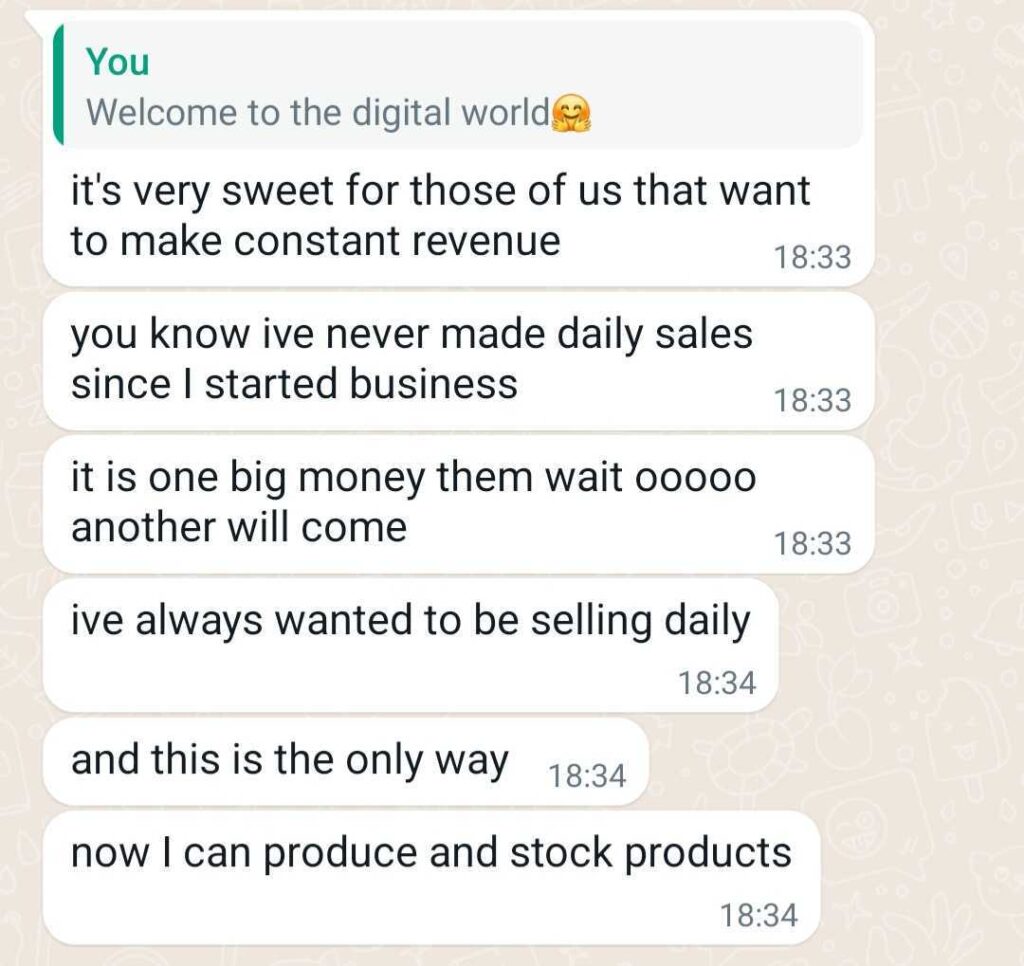Screen dimensions: 1024x966
Task: Tap the timestamp beside "since I started business"
Action: point(812,401)
